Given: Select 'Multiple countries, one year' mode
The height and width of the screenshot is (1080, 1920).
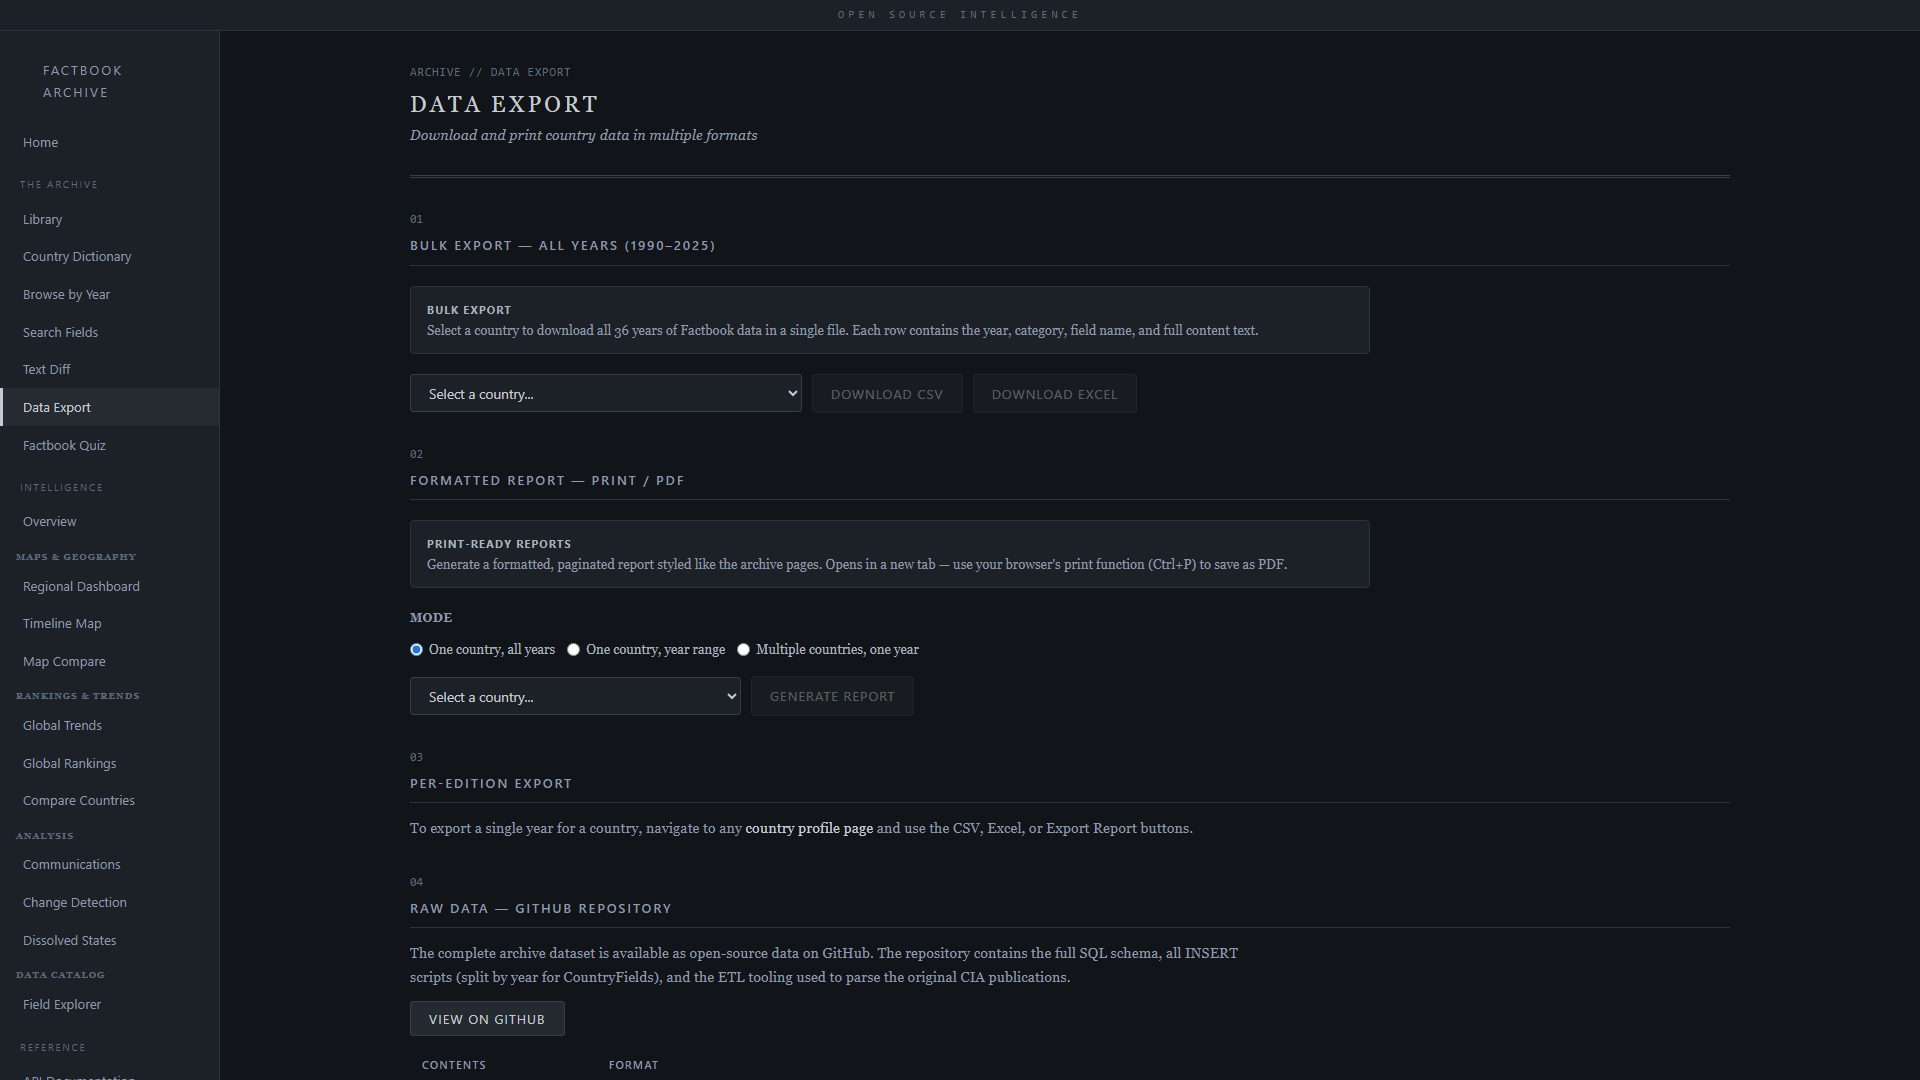Looking at the screenshot, I should coord(743,650).
